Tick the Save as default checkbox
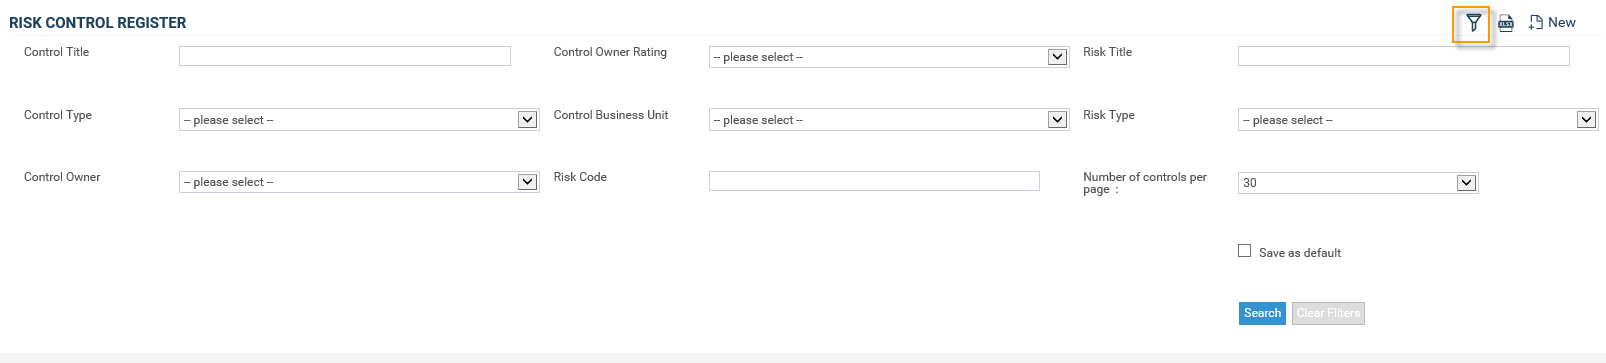The height and width of the screenshot is (363, 1606). (1244, 251)
